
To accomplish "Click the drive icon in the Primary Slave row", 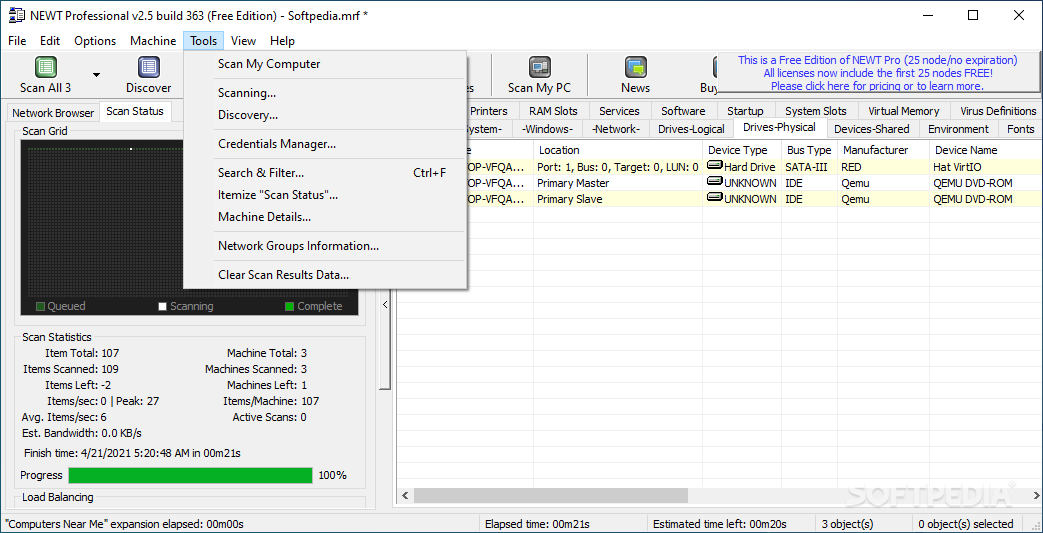I will tap(715, 198).
